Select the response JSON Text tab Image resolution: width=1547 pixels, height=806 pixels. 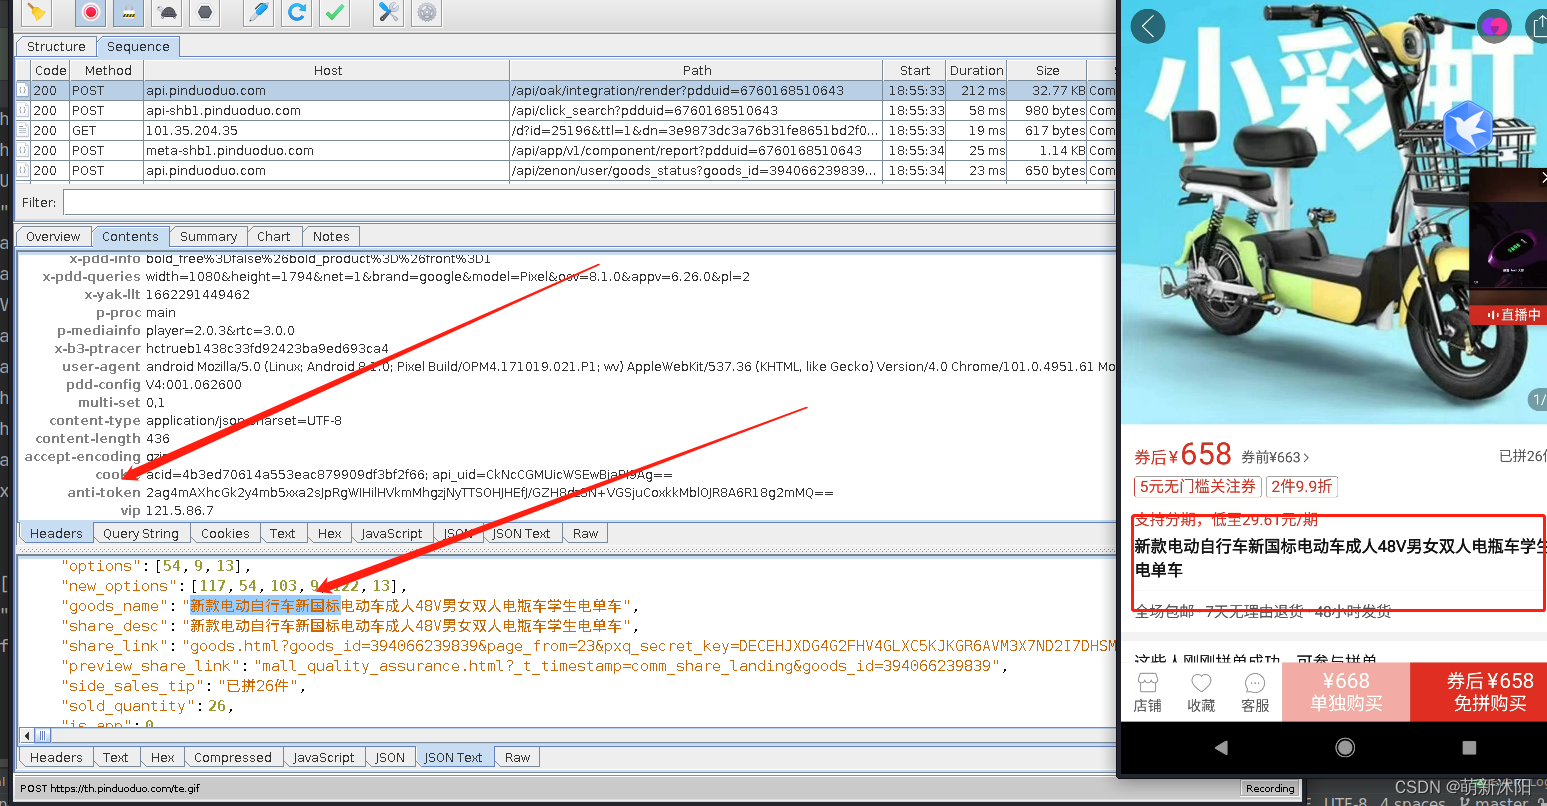(453, 757)
